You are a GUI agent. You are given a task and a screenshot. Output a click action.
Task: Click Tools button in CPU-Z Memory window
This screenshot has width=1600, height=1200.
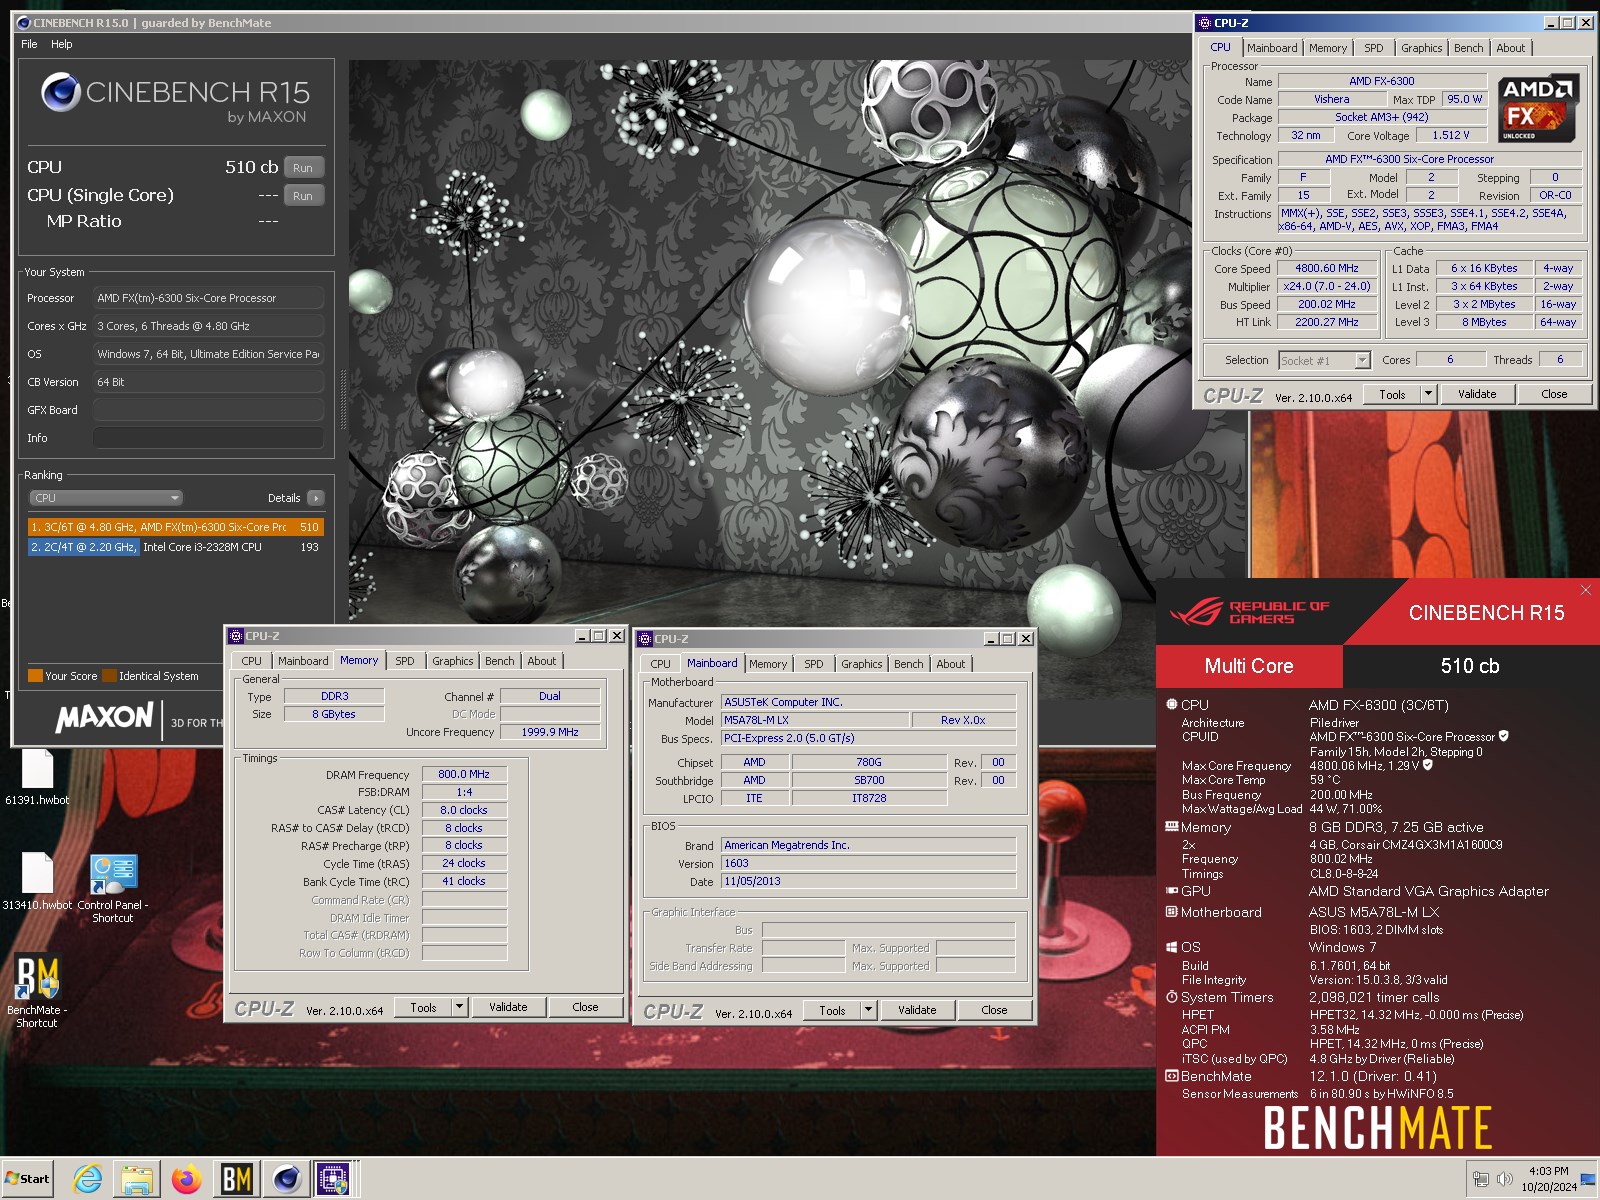point(423,1007)
